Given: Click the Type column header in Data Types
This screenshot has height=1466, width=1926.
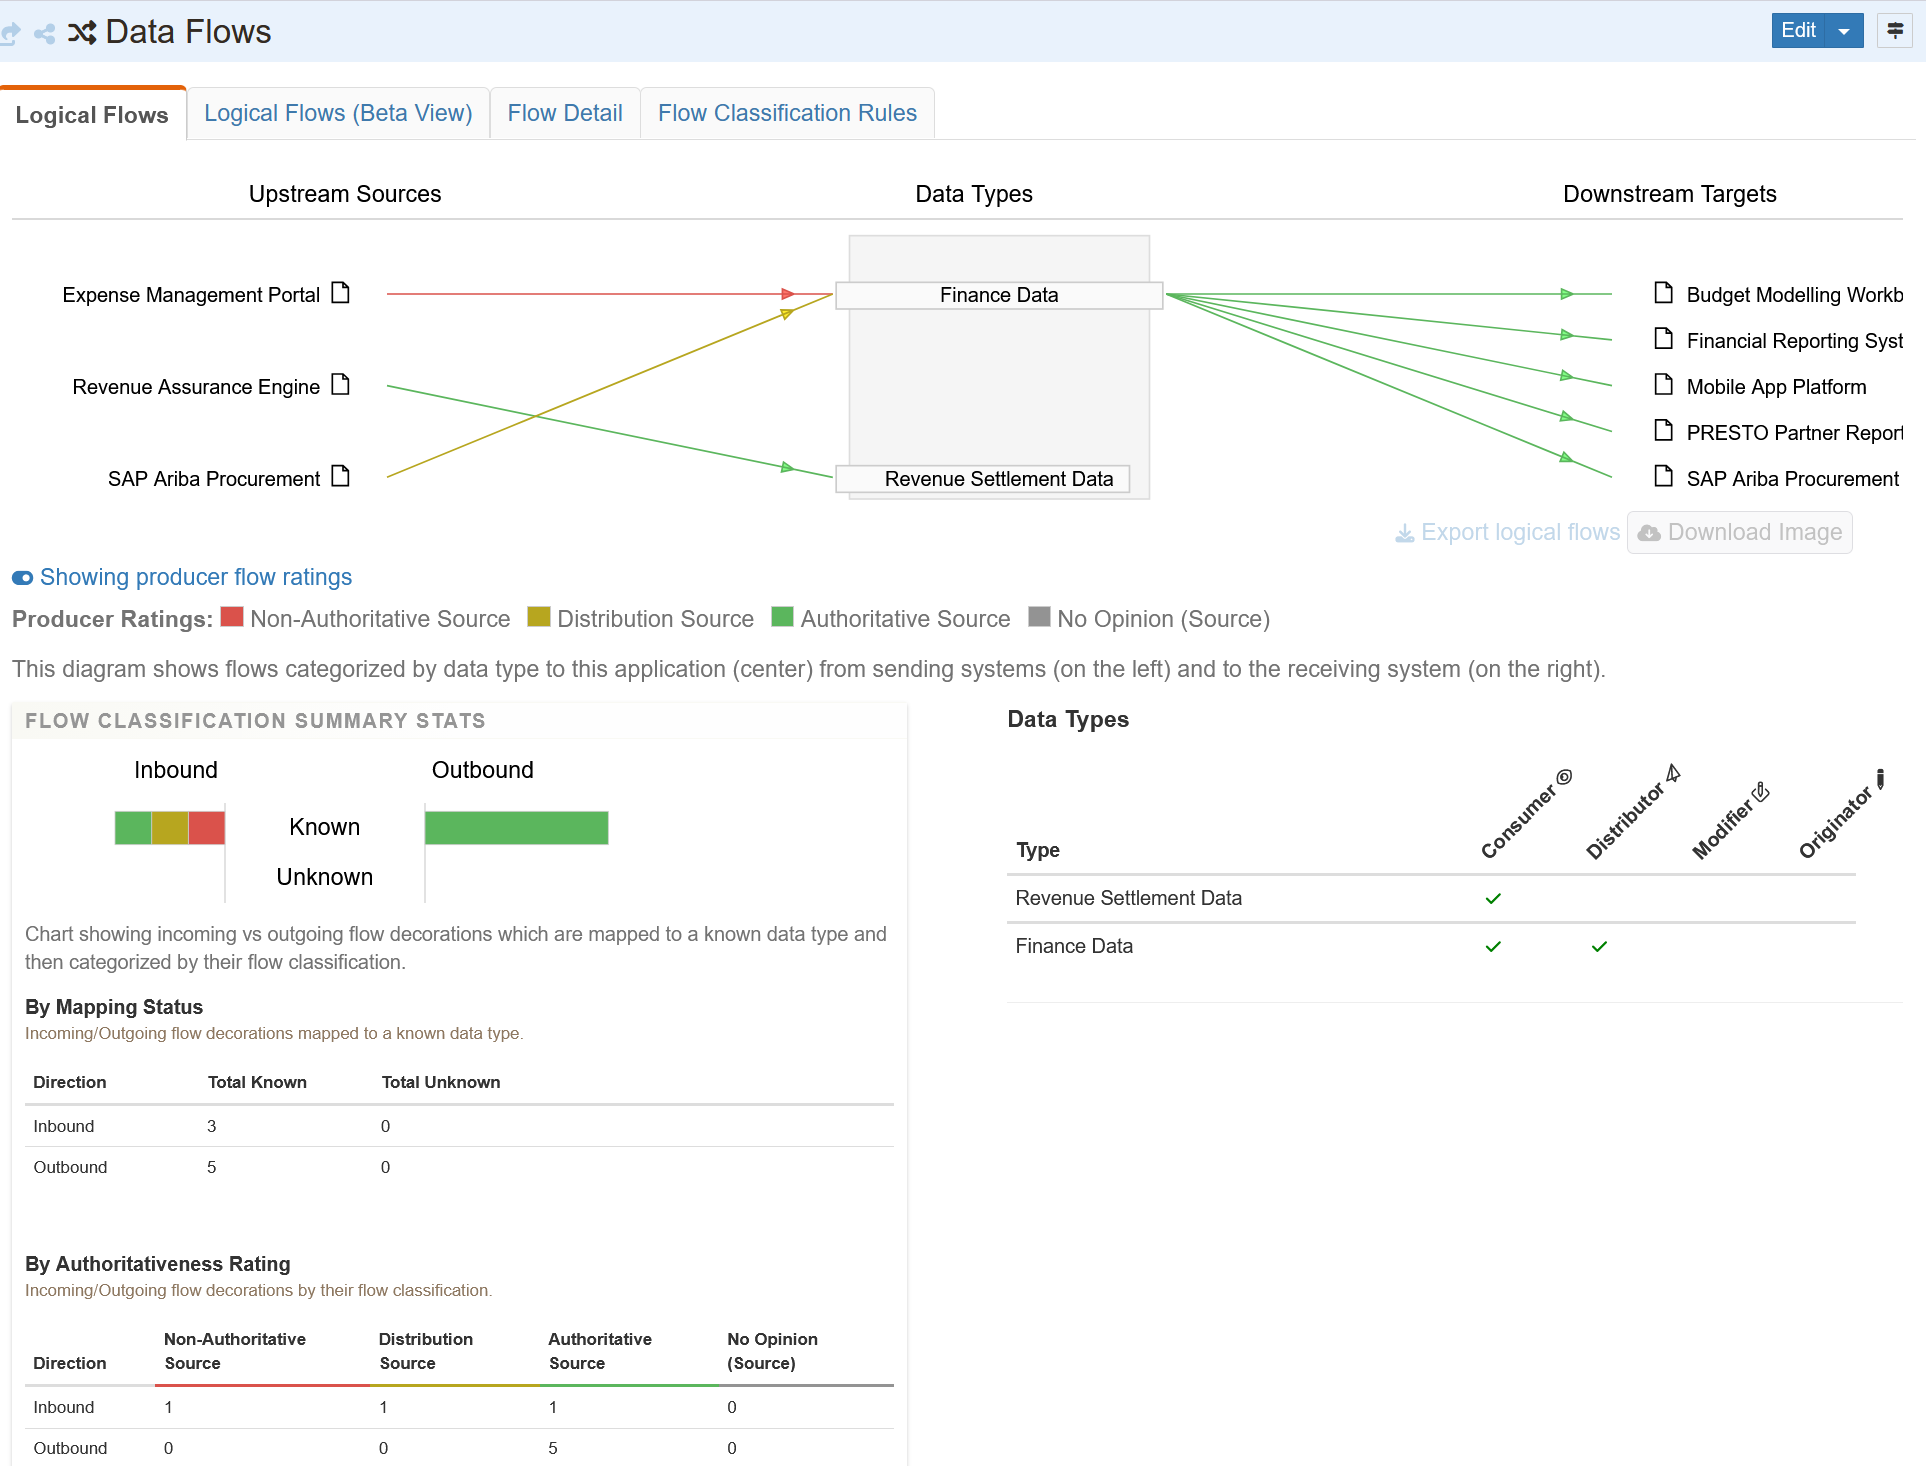Looking at the screenshot, I should pyautogui.click(x=1038, y=851).
